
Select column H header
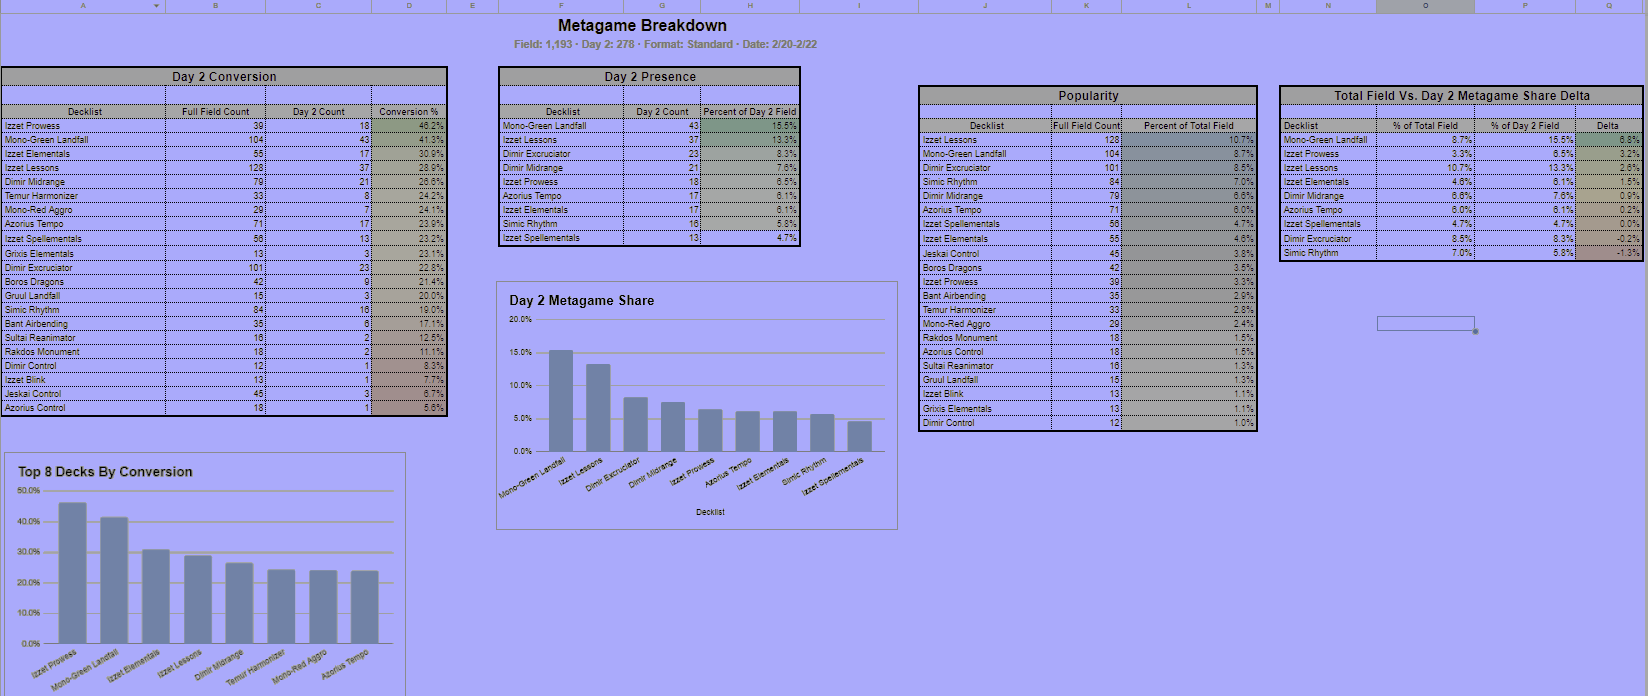[750, 6]
